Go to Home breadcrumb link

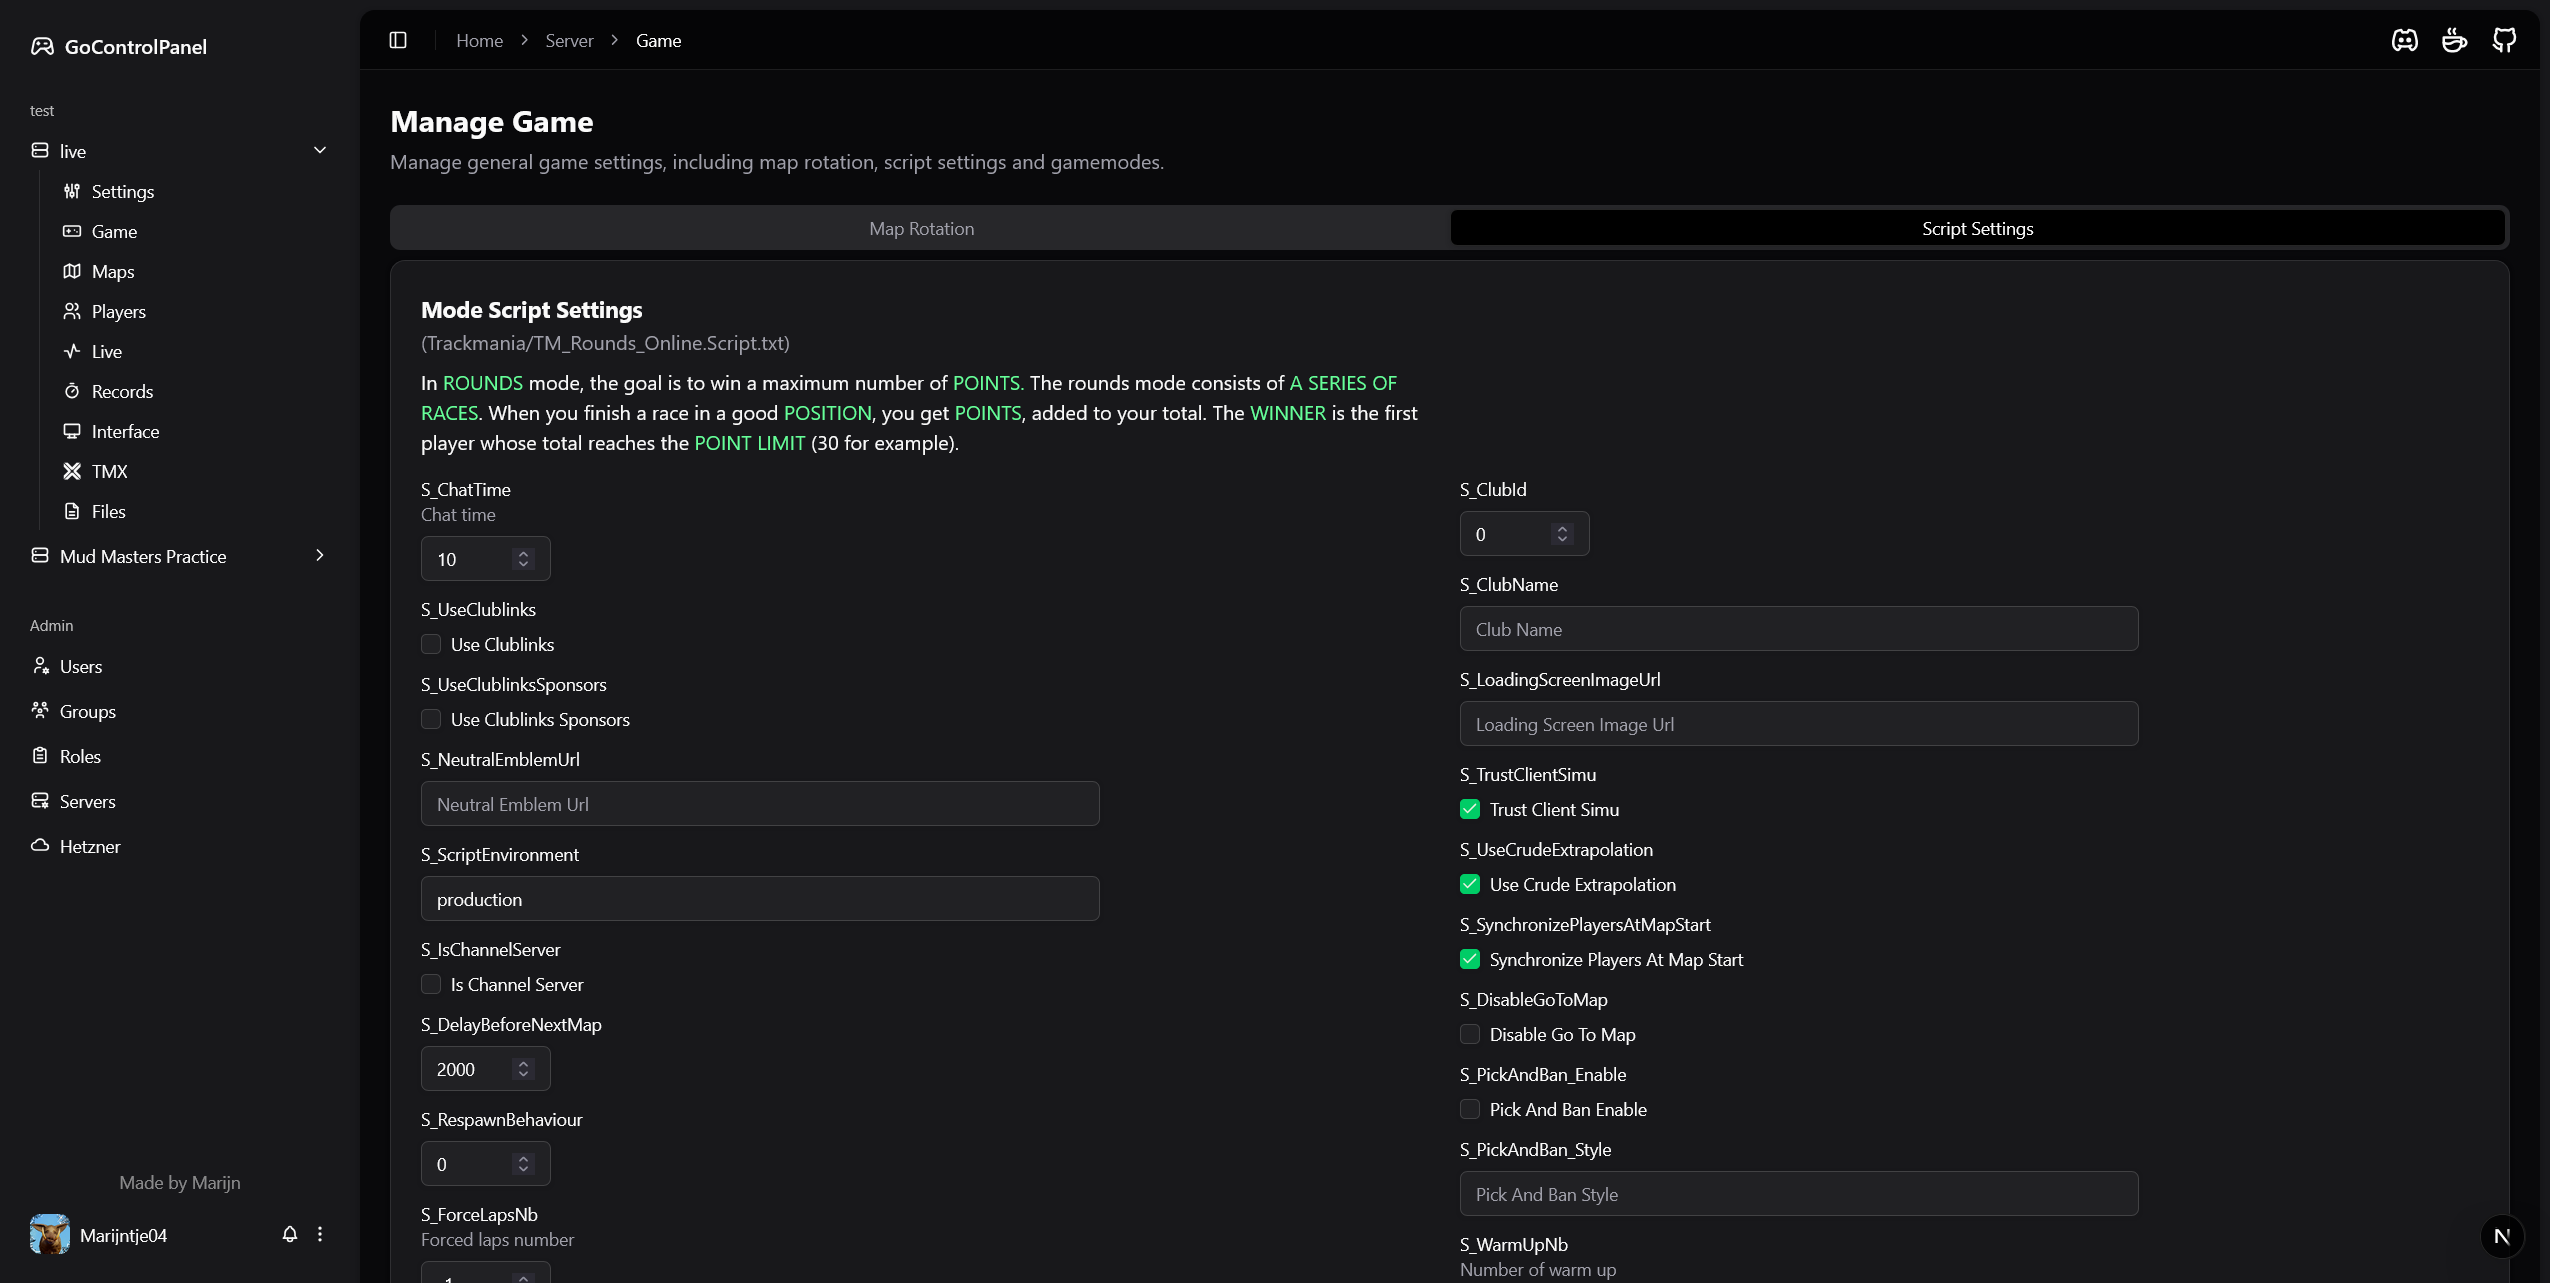pos(479,40)
